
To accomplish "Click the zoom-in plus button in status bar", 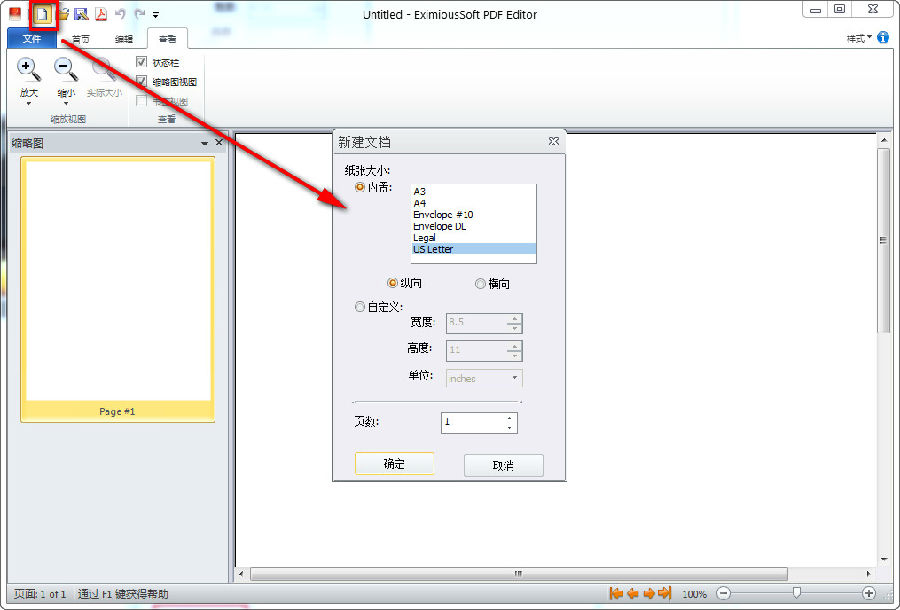I will [x=869, y=593].
